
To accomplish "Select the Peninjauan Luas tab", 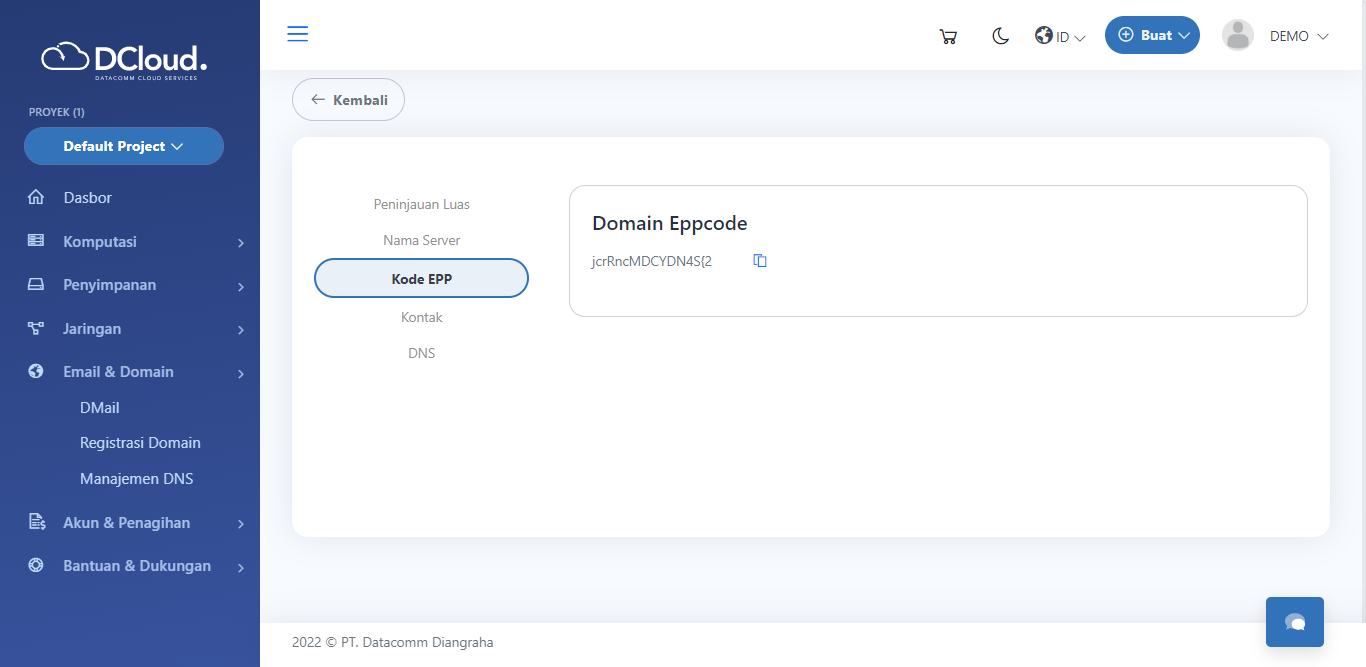I will point(421,204).
